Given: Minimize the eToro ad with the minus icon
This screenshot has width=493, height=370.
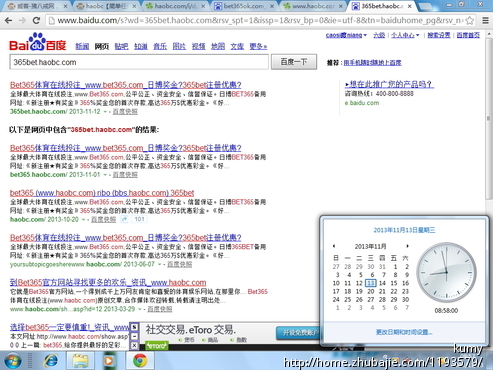Looking at the screenshot, I should [x=134, y=336].
